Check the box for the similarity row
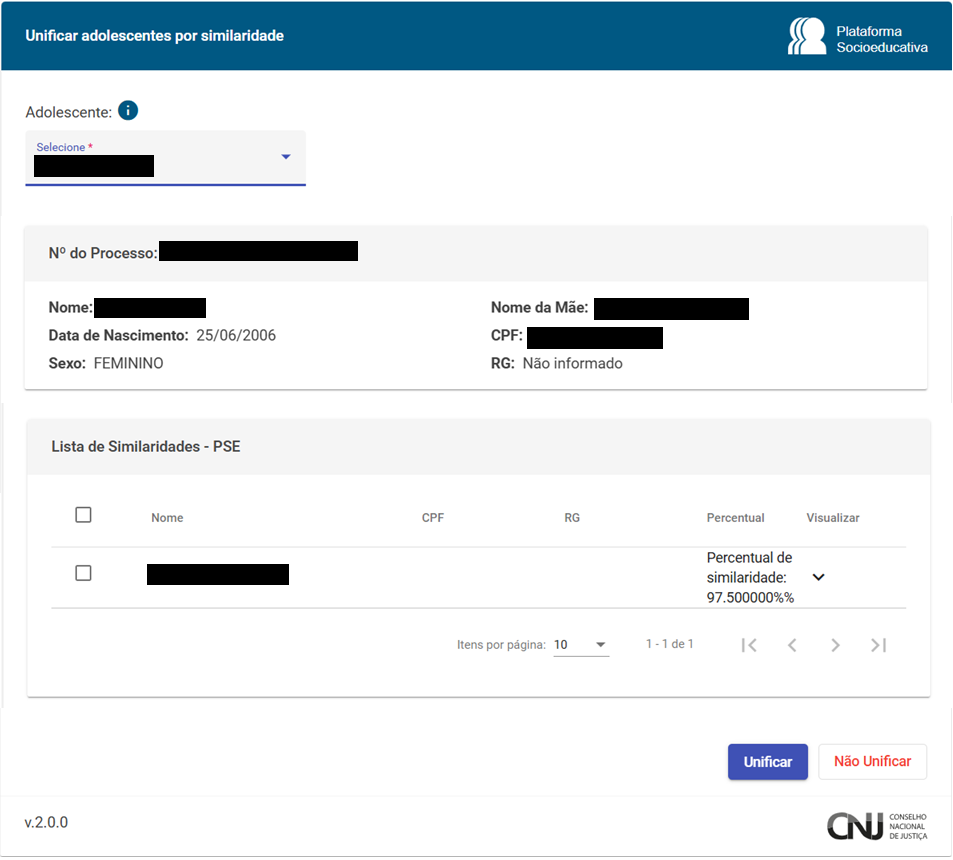This screenshot has height=860, width=953. point(84,573)
